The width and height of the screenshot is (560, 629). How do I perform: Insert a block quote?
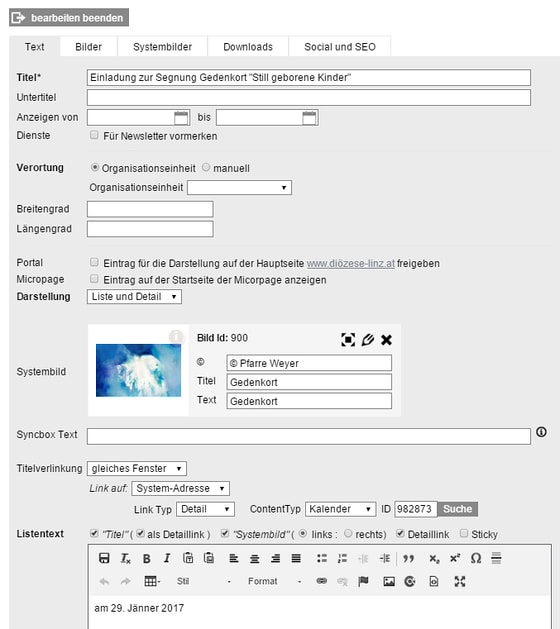(x=408, y=558)
